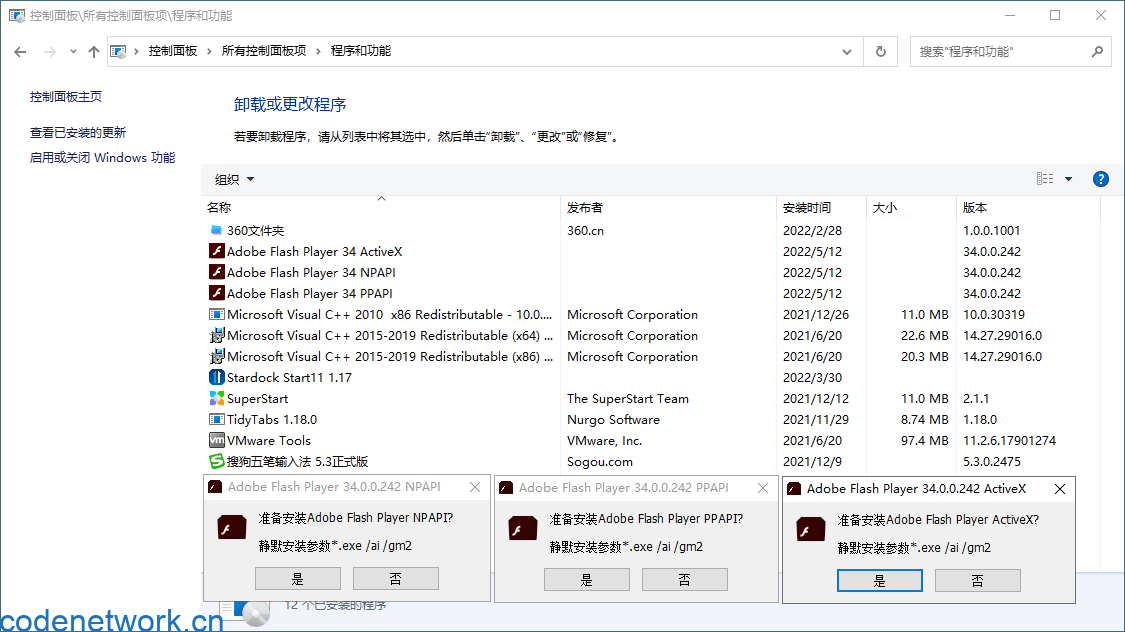This screenshot has height=632, width=1125.
Task: Click 否 in the NPAPI install dialog
Action: pos(395,578)
